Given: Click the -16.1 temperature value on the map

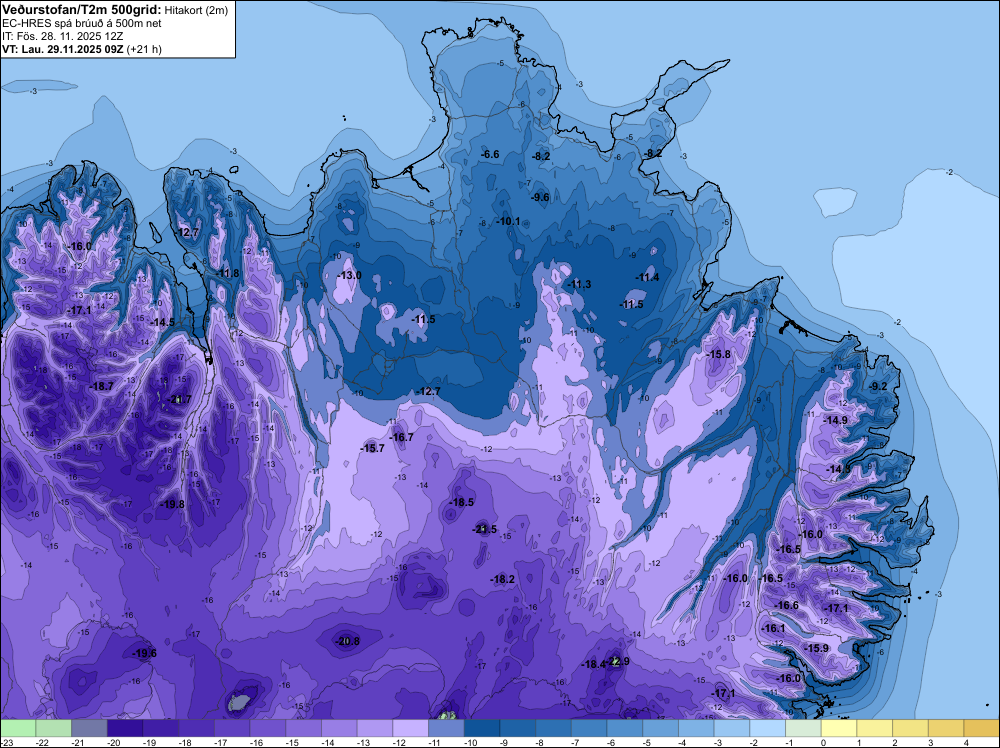Looking at the screenshot, I should (x=774, y=628).
